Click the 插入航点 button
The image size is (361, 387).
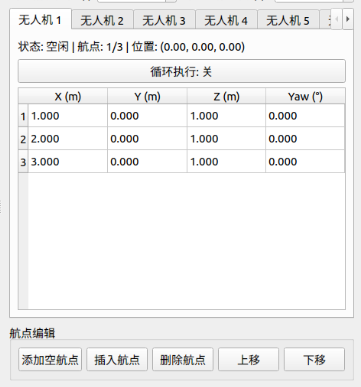tap(117, 359)
